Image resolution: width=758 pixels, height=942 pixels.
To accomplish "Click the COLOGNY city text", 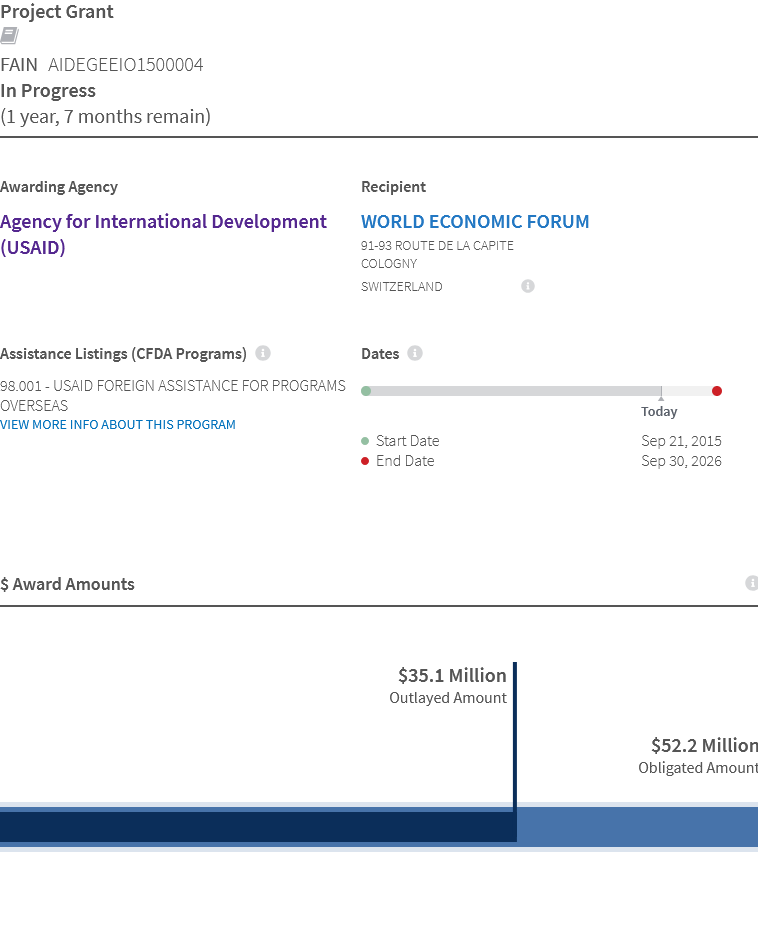I will click(389, 264).
